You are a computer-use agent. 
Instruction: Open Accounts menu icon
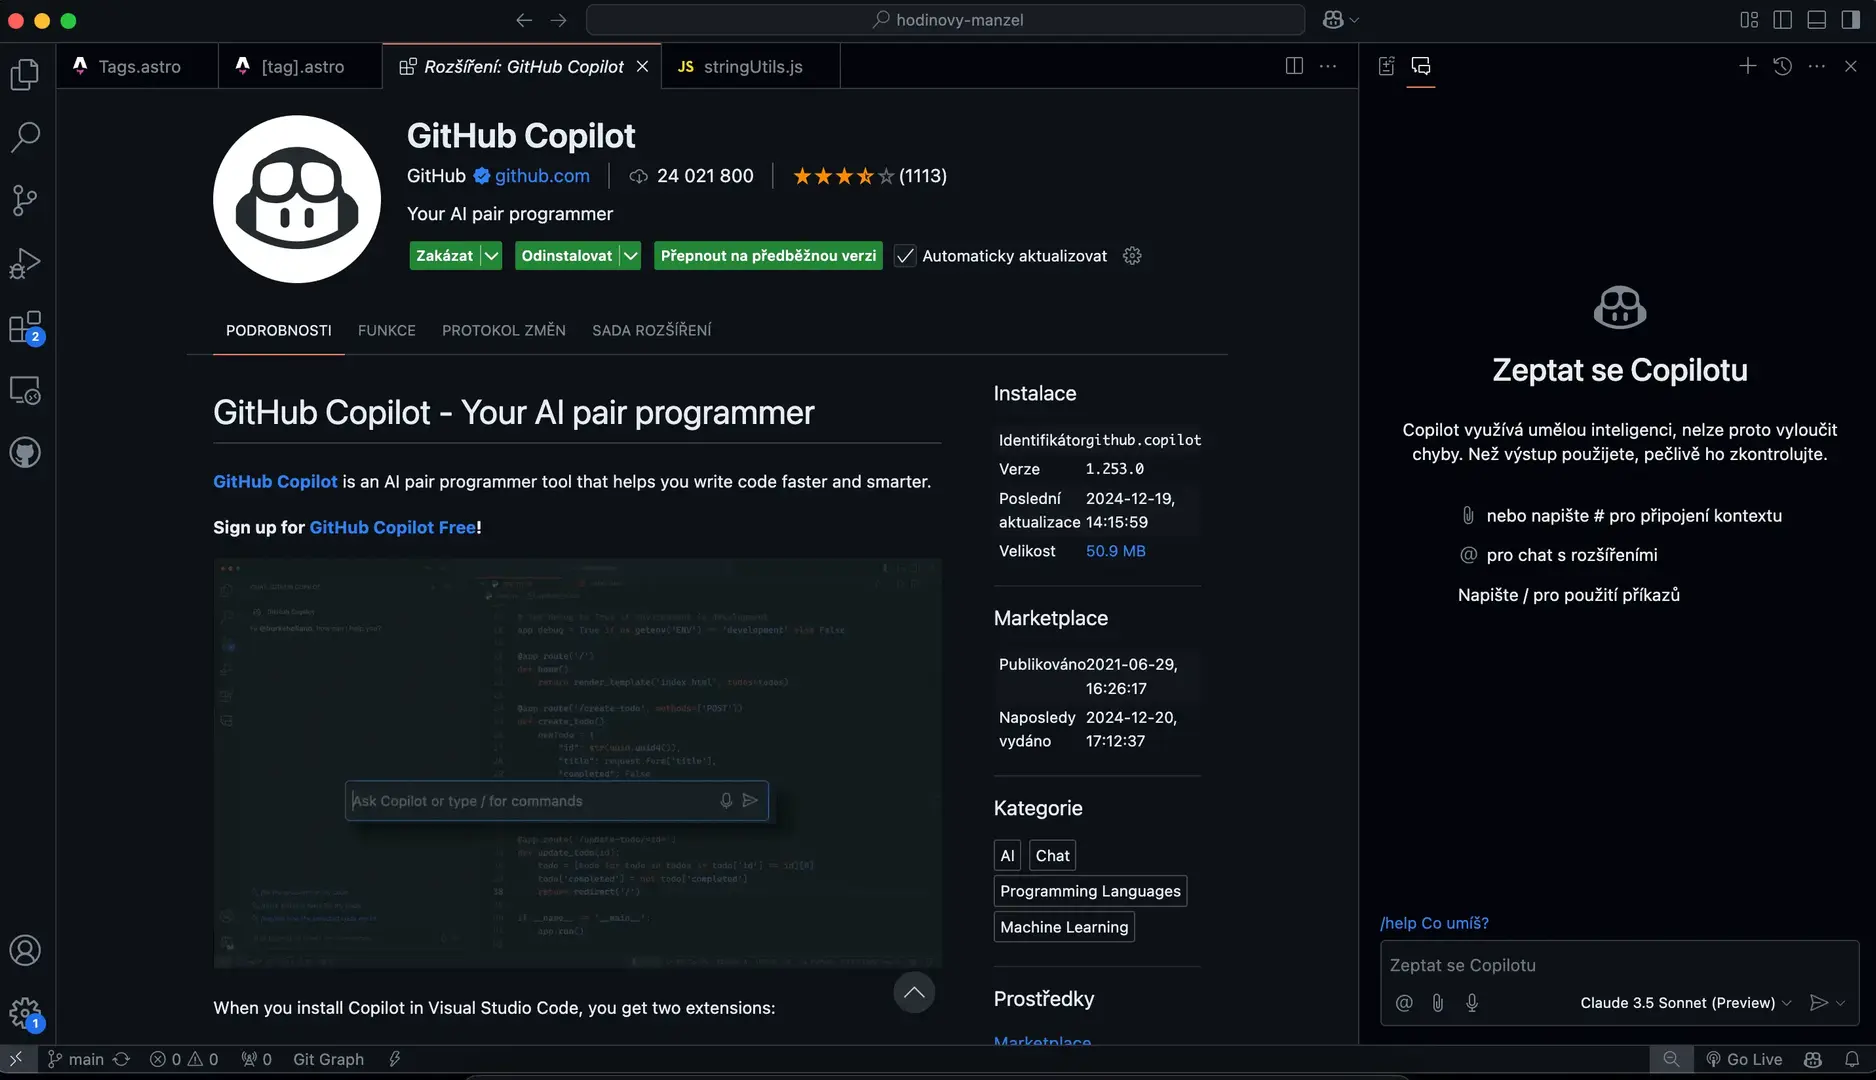click(x=25, y=950)
